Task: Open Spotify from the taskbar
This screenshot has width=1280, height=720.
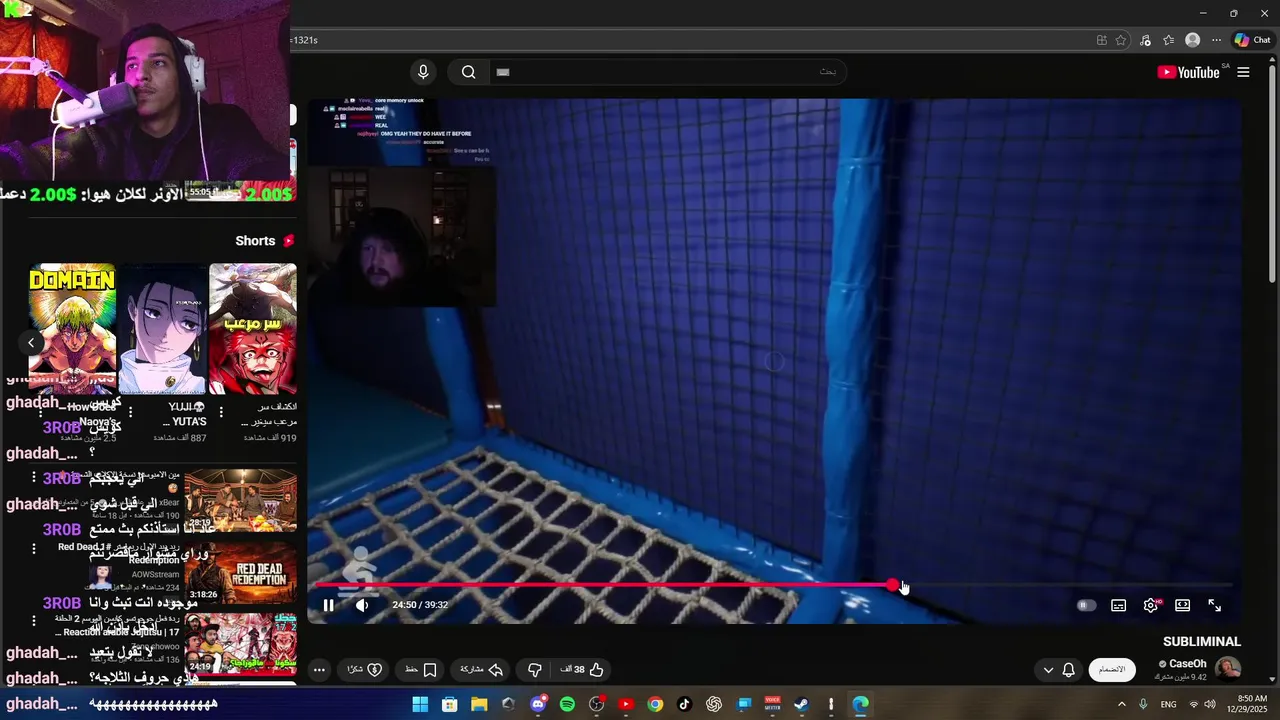Action: click(567, 704)
